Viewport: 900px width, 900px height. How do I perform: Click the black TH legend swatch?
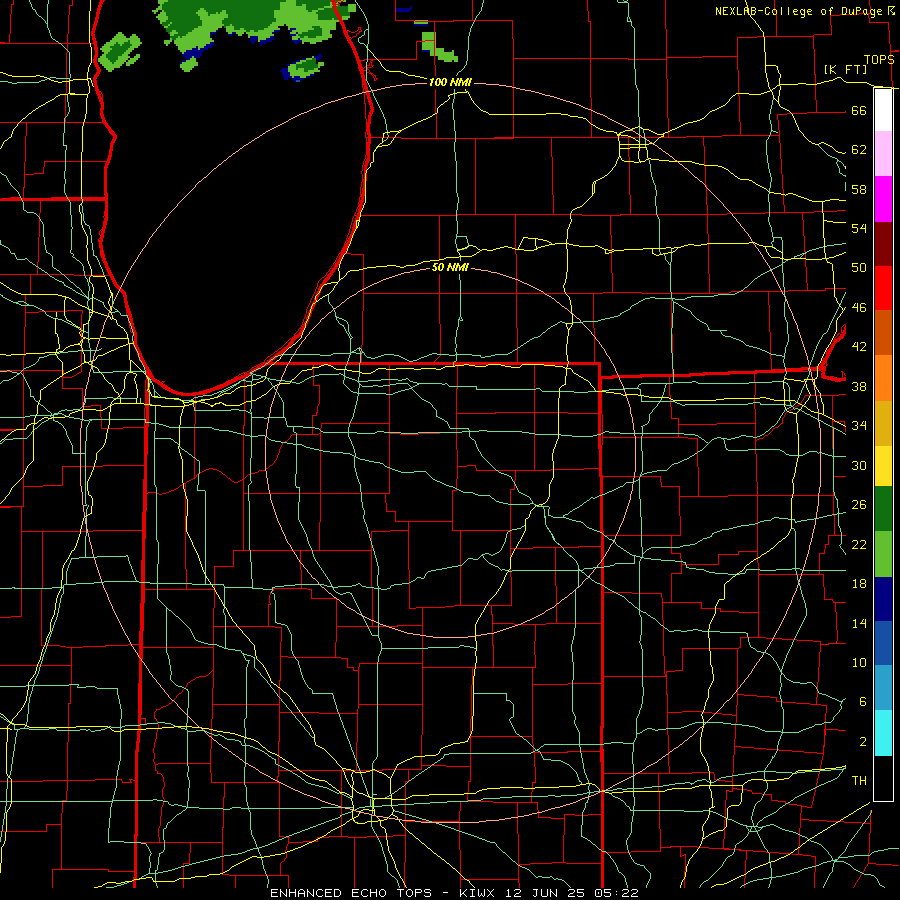883,778
